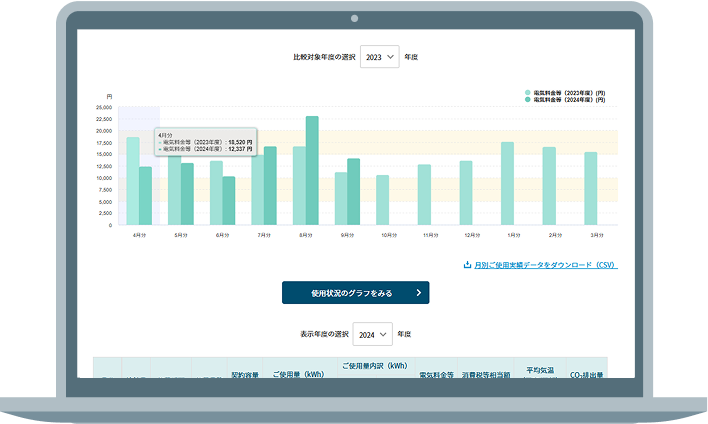Click the arrow icon on the usage graph button
Image resolution: width=708 pixels, height=424 pixels.
(418, 292)
